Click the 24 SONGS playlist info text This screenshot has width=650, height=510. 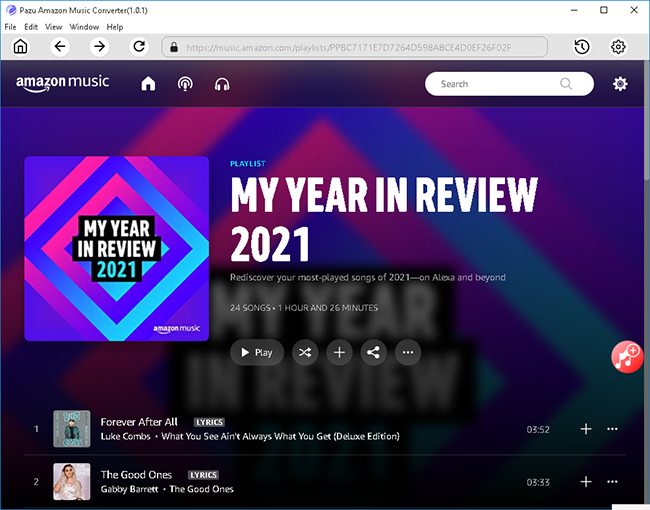tap(304, 308)
